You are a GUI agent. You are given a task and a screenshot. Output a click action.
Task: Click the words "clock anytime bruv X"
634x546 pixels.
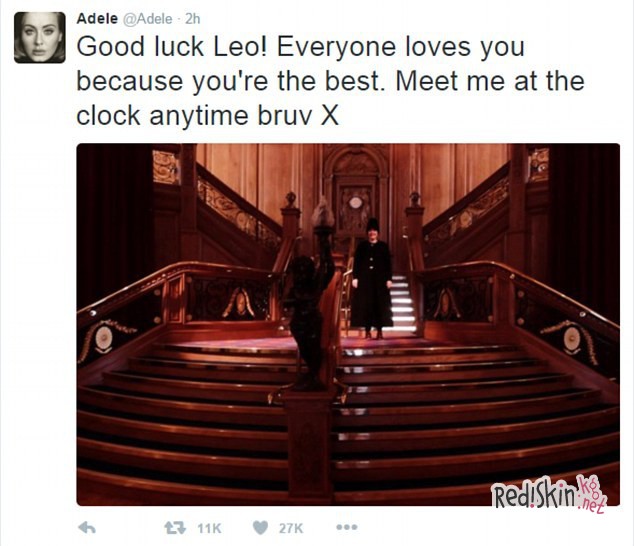coord(207,116)
